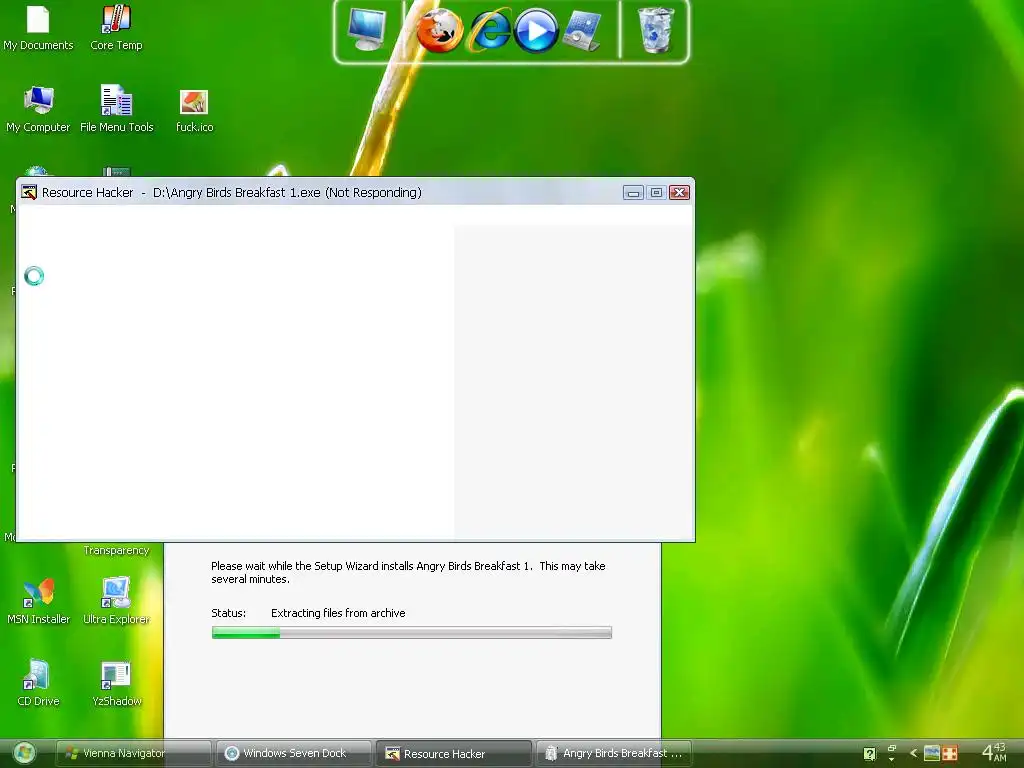Switch to Angry Birds Breakfast installer taskbar button
Image resolution: width=1024 pixels, height=768 pixels.
point(614,753)
